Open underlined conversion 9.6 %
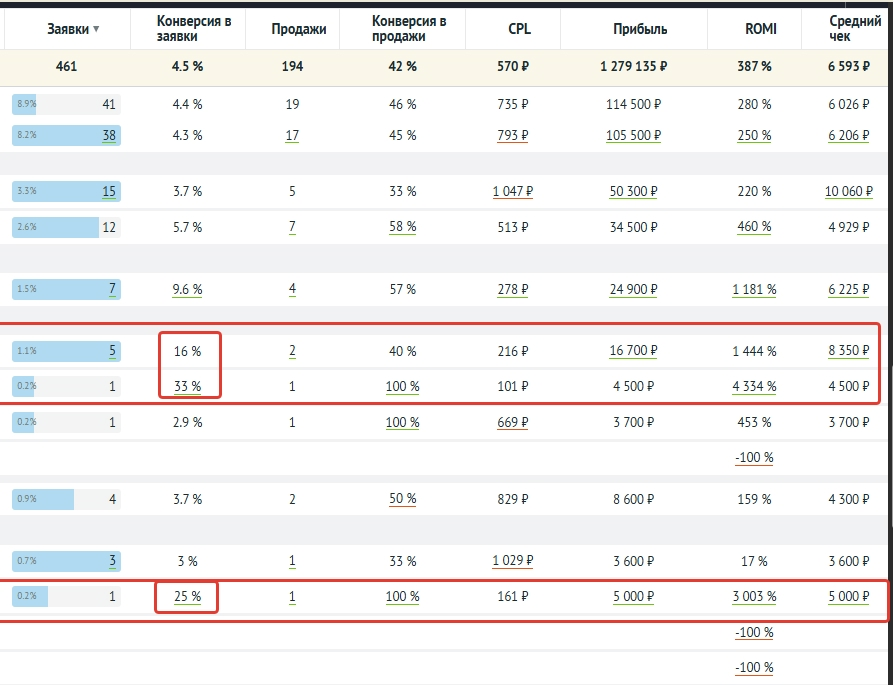893x685 pixels. click(187, 289)
